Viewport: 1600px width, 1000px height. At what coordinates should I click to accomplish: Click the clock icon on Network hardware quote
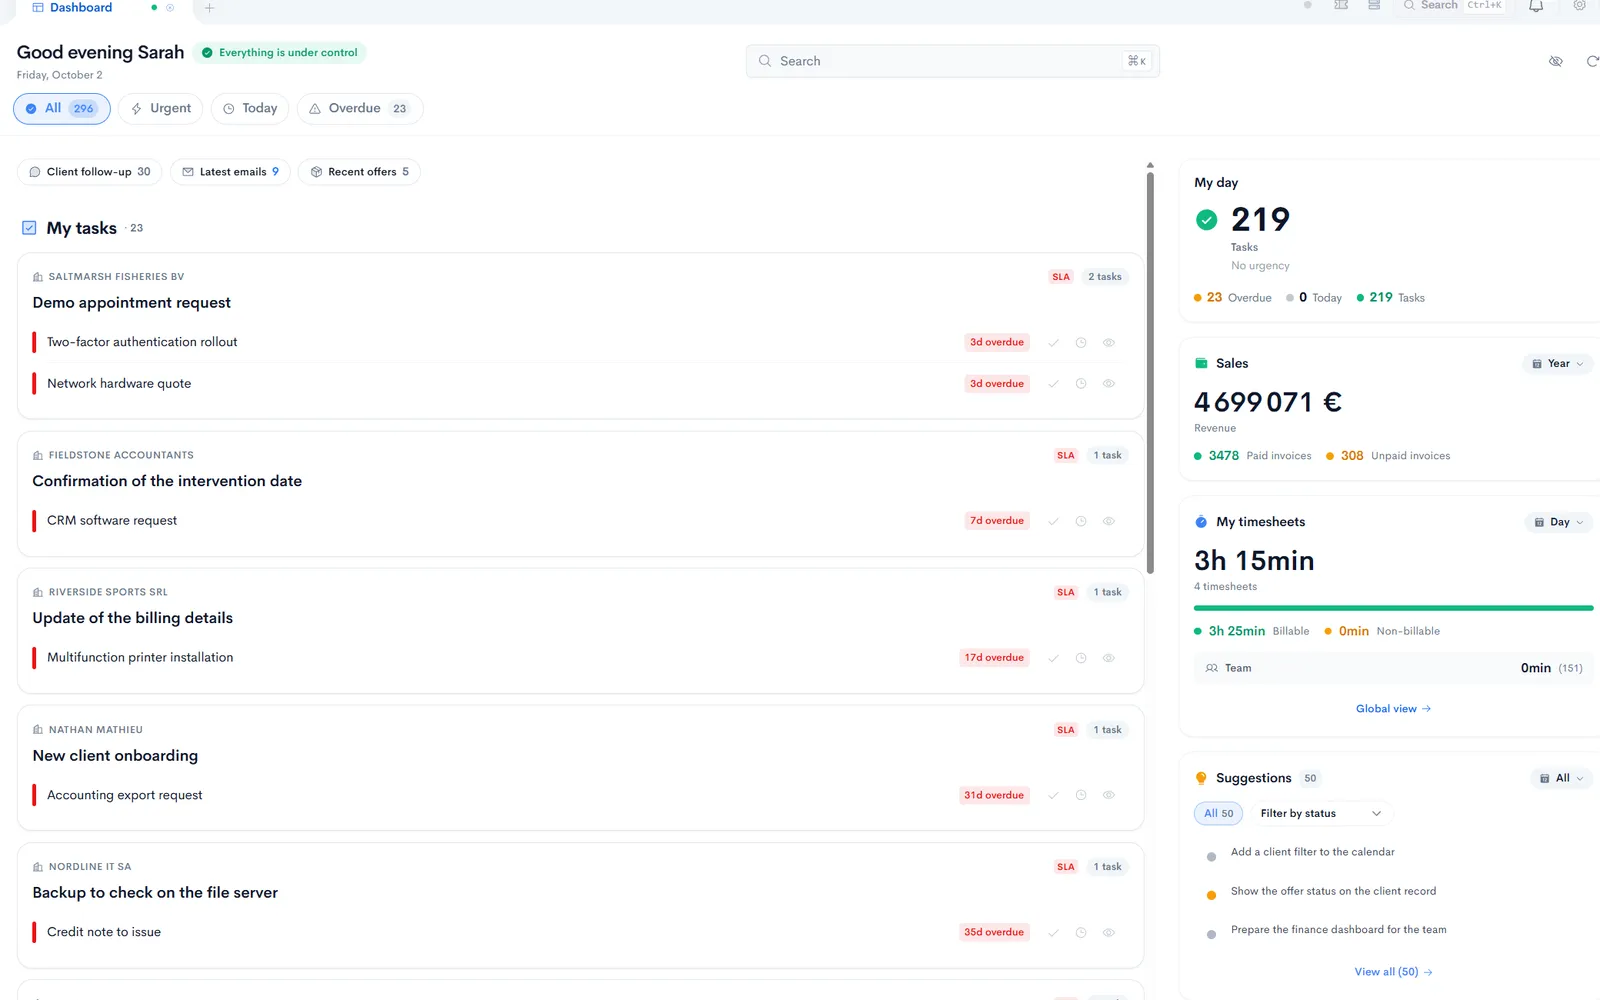pyautogui.click(x=1081, y=384)
